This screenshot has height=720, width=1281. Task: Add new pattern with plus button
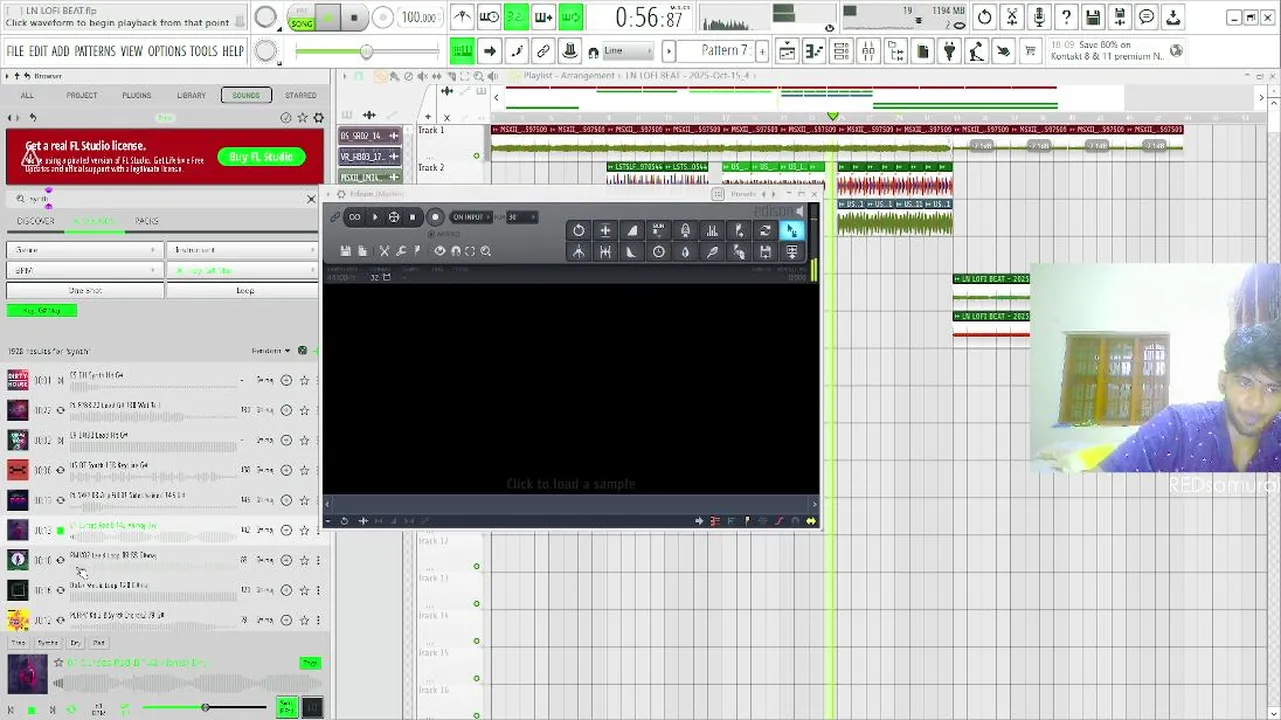(762, 51)
